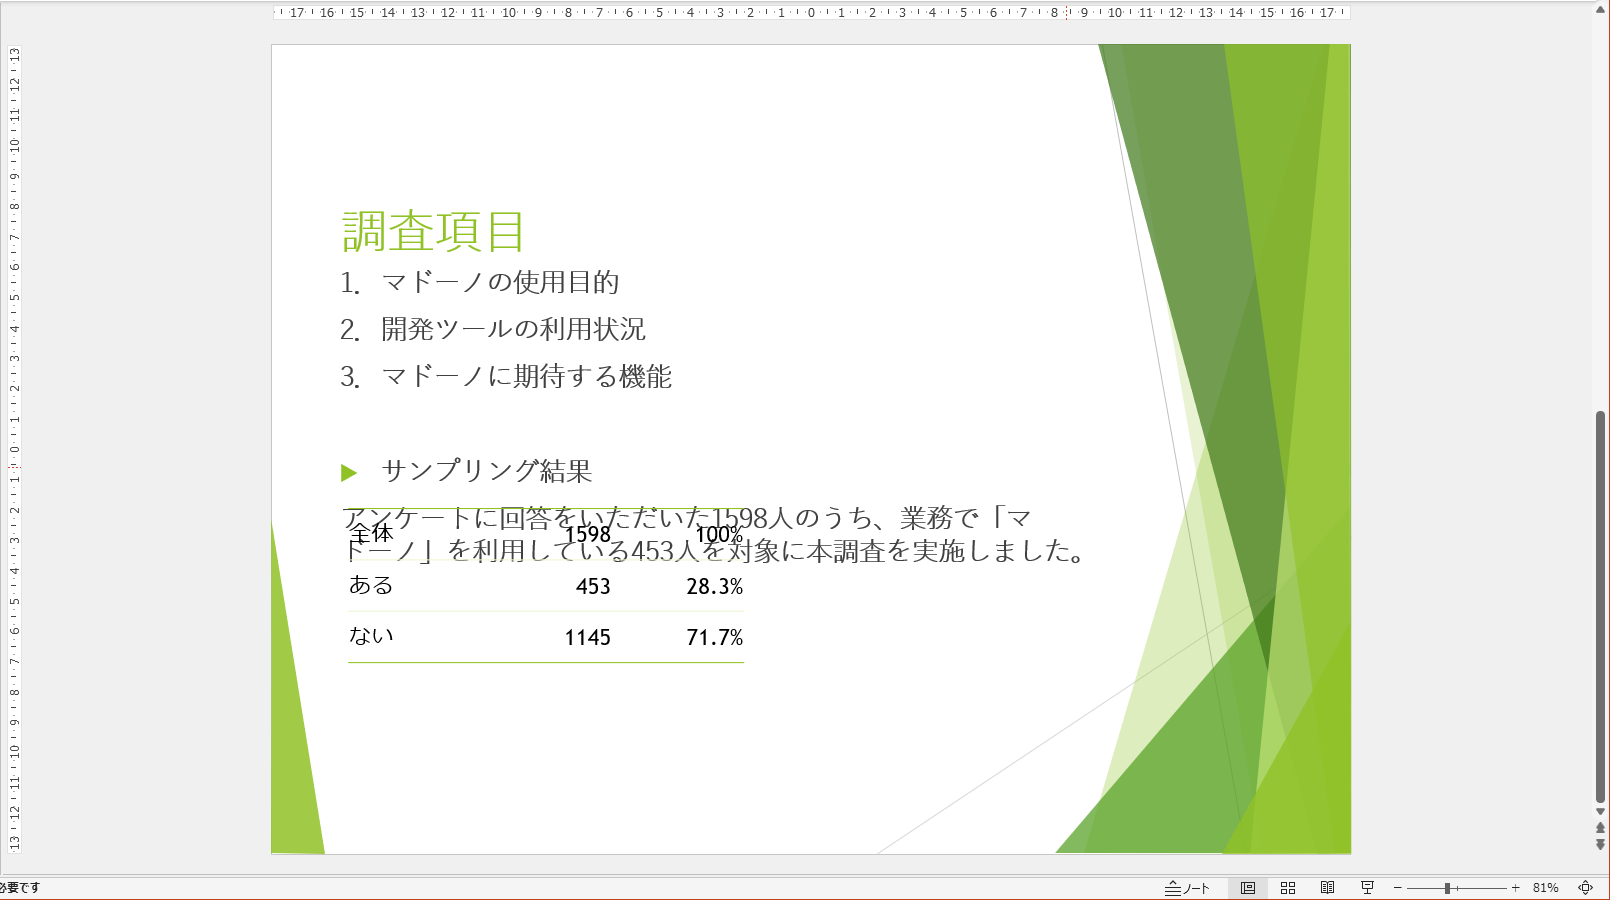Click list item 開発ツールの利用状況

(513, 329)
